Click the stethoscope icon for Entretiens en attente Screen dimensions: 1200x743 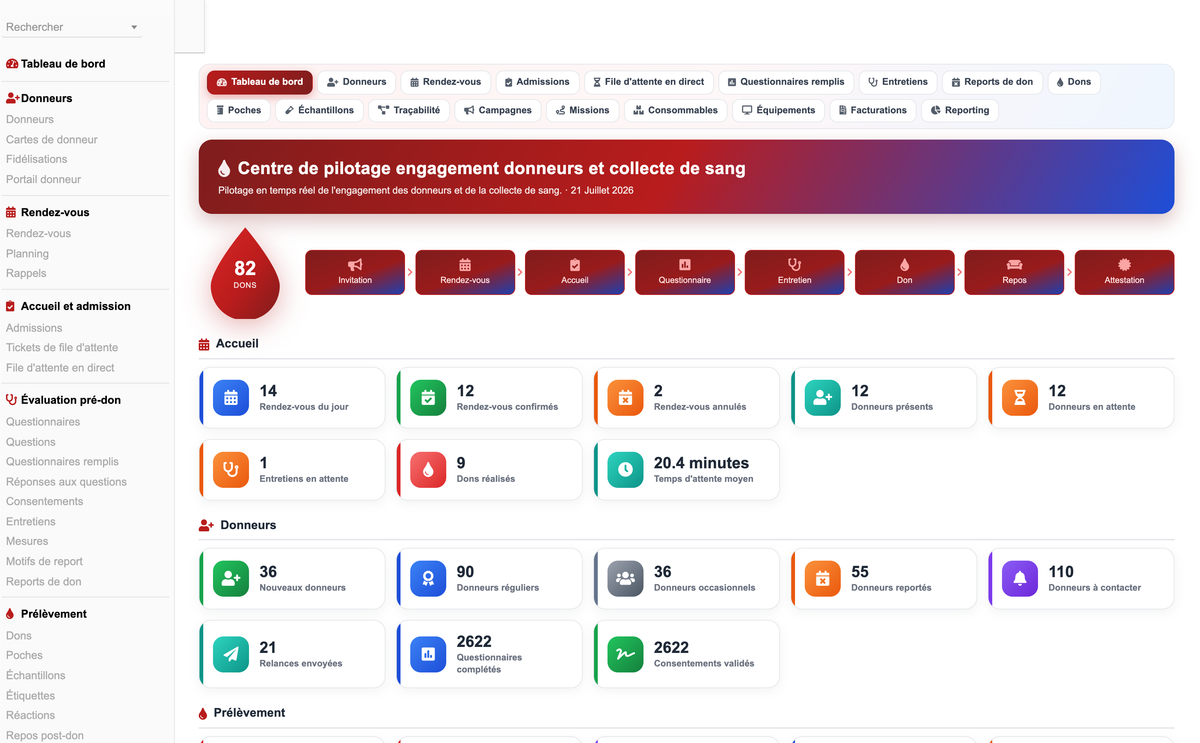[231, 470]
